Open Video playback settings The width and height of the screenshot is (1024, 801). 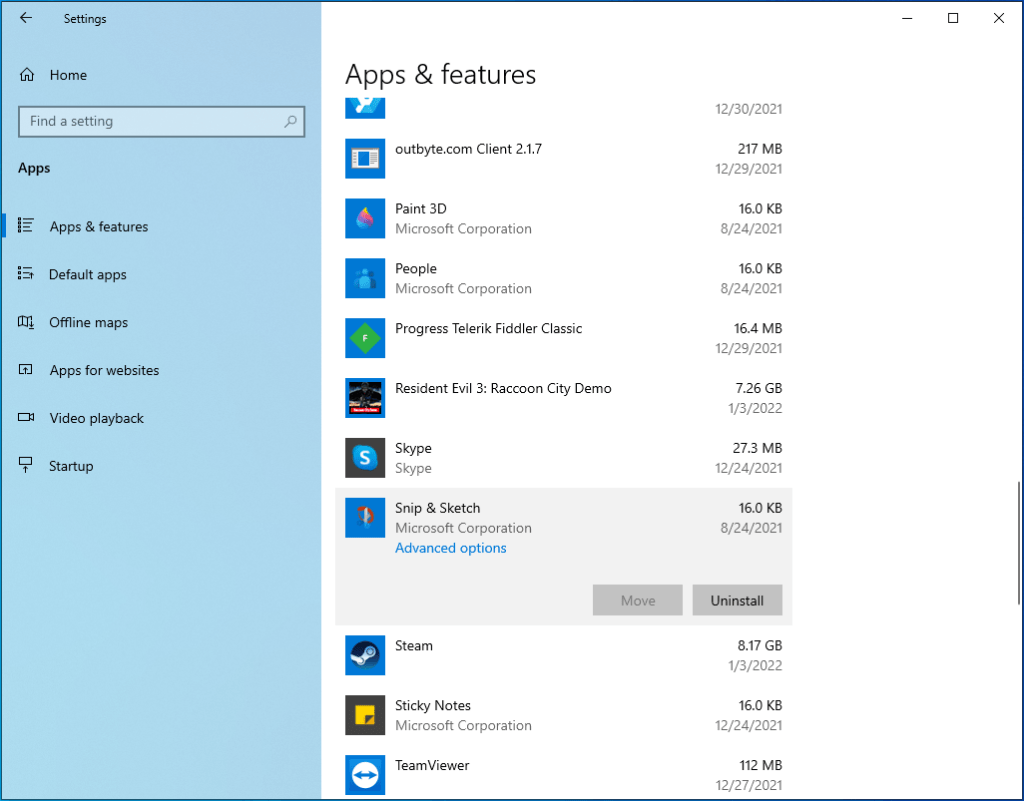pos(98,418)
